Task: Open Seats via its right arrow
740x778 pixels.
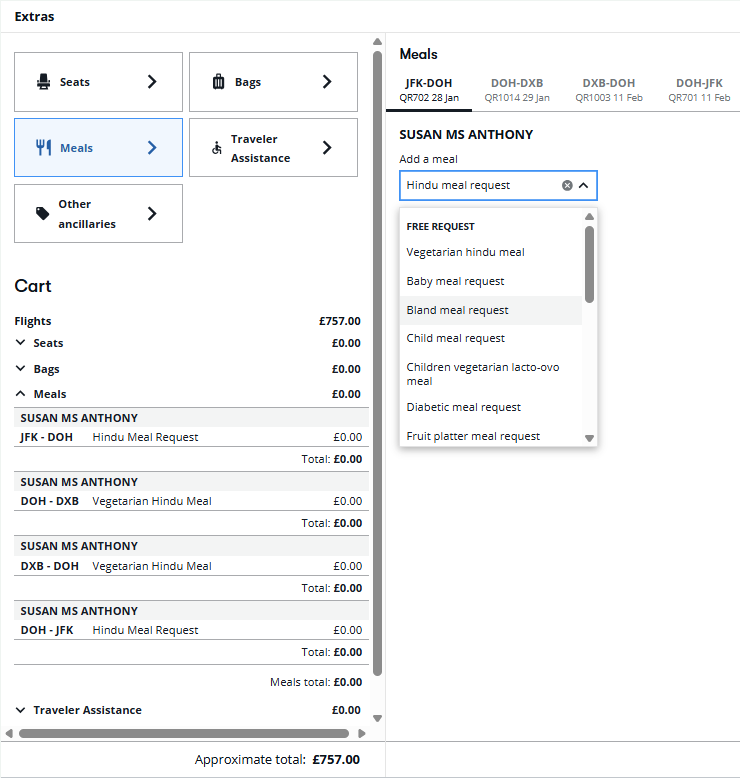Action: [152, 82]
